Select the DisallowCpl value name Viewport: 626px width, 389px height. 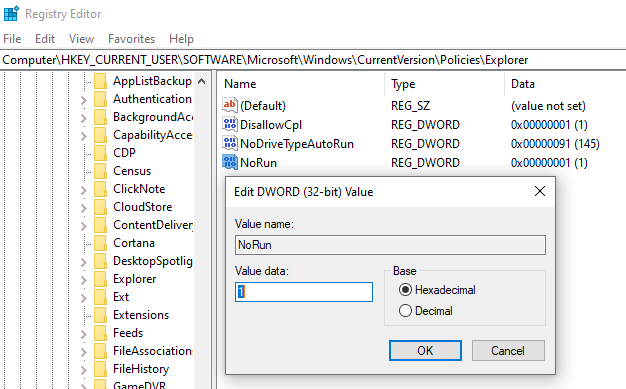pyautogui.click(x=271, y=125)
